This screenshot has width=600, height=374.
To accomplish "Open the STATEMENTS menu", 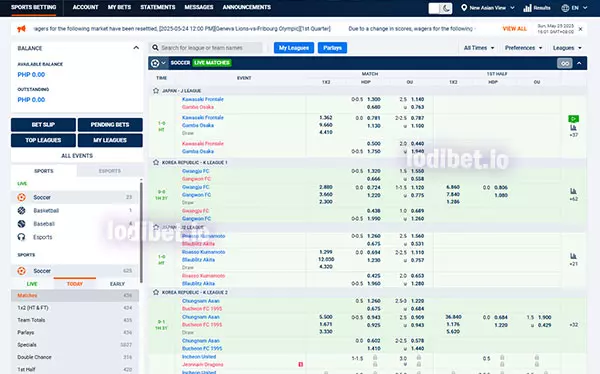I will 158,7.
